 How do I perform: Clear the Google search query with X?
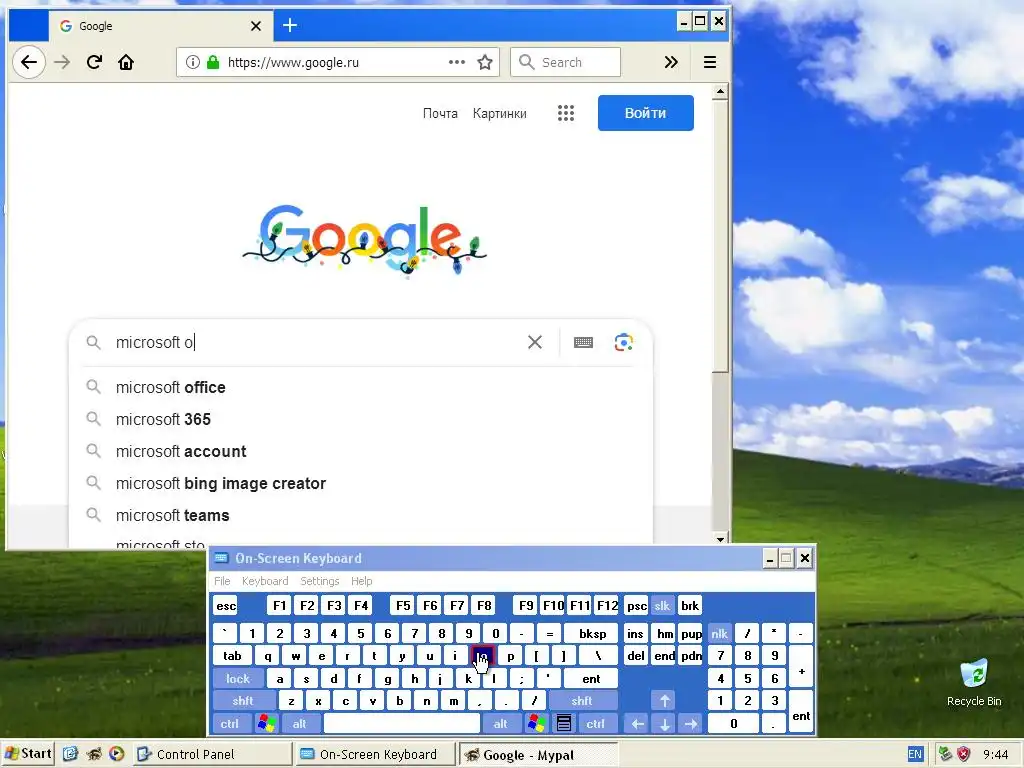[535, 342]
